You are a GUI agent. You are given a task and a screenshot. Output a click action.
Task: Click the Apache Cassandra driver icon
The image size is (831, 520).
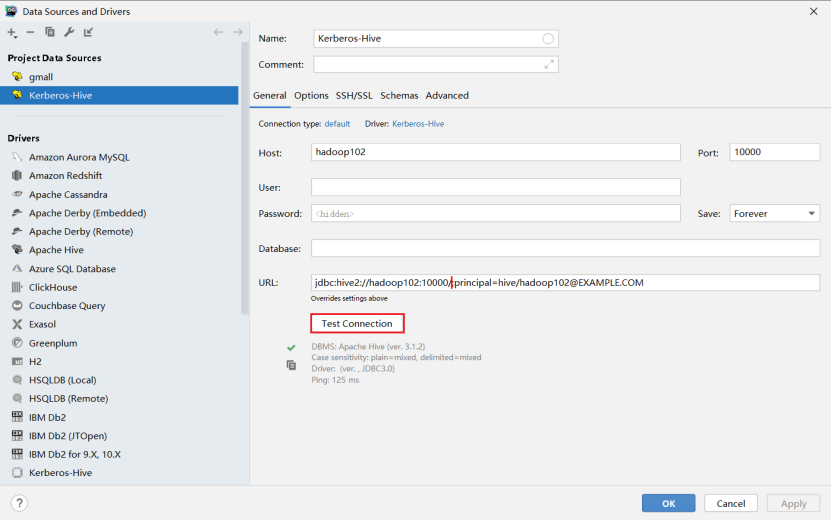click(17, 194)
